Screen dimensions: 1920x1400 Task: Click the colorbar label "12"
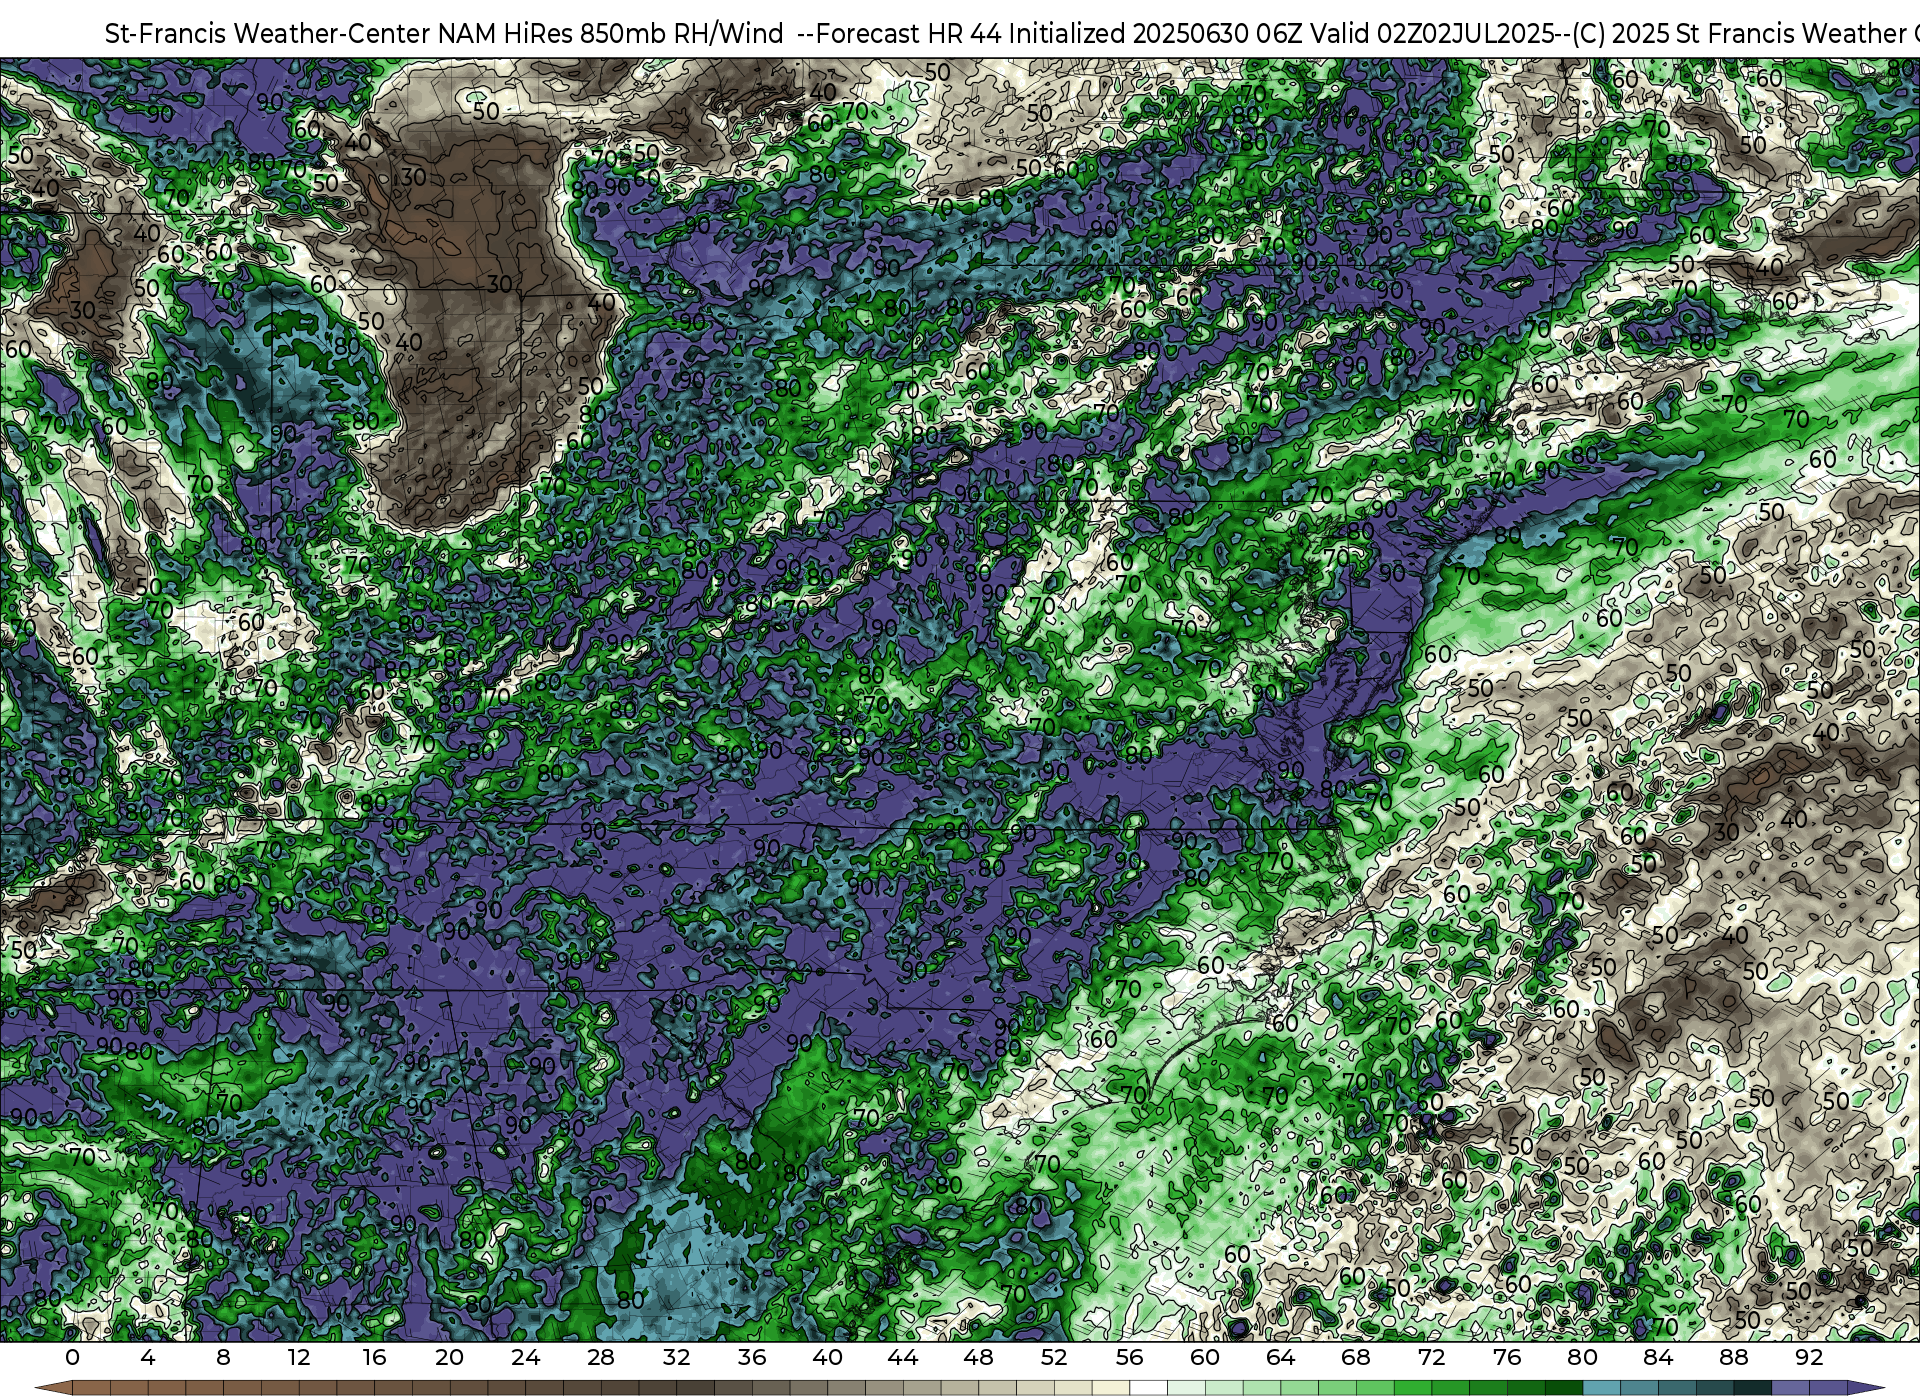(x=298, y=1357)
